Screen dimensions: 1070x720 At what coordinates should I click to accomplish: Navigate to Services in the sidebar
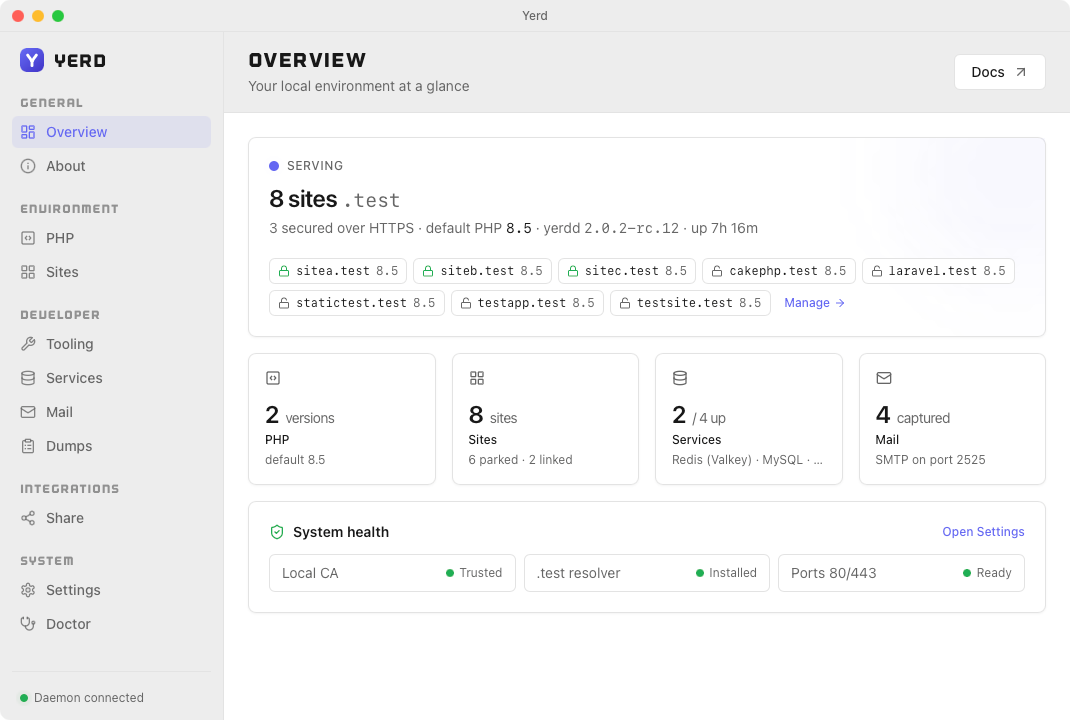(x=111, y=378)
